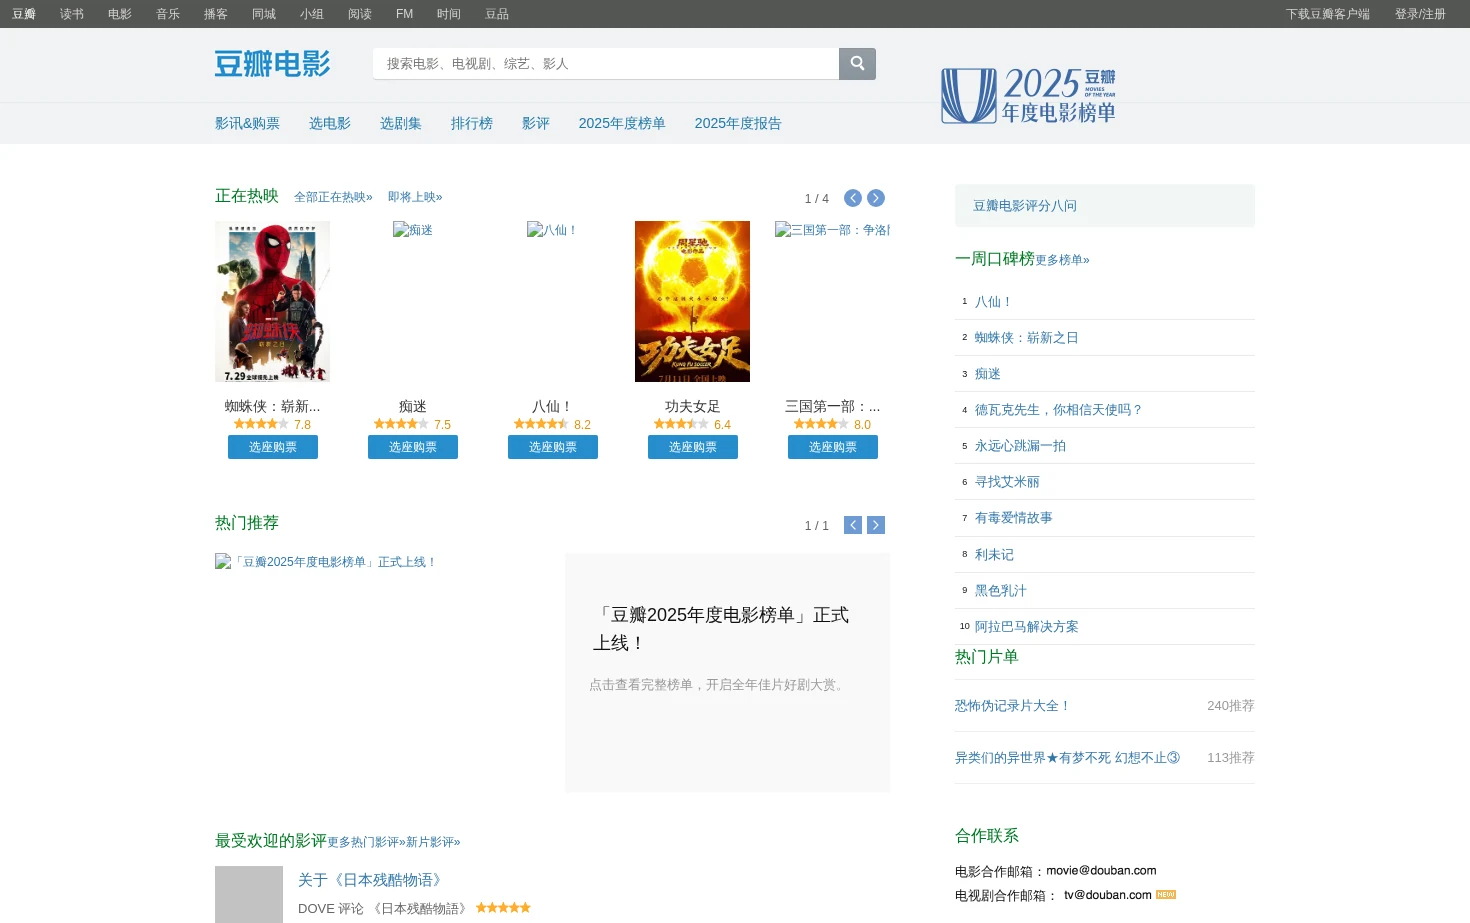This screenshot has height=923, width=1470.
Task: Select 2025年度报告 tab
Action: pyautogui.click(x=738, y=123)
